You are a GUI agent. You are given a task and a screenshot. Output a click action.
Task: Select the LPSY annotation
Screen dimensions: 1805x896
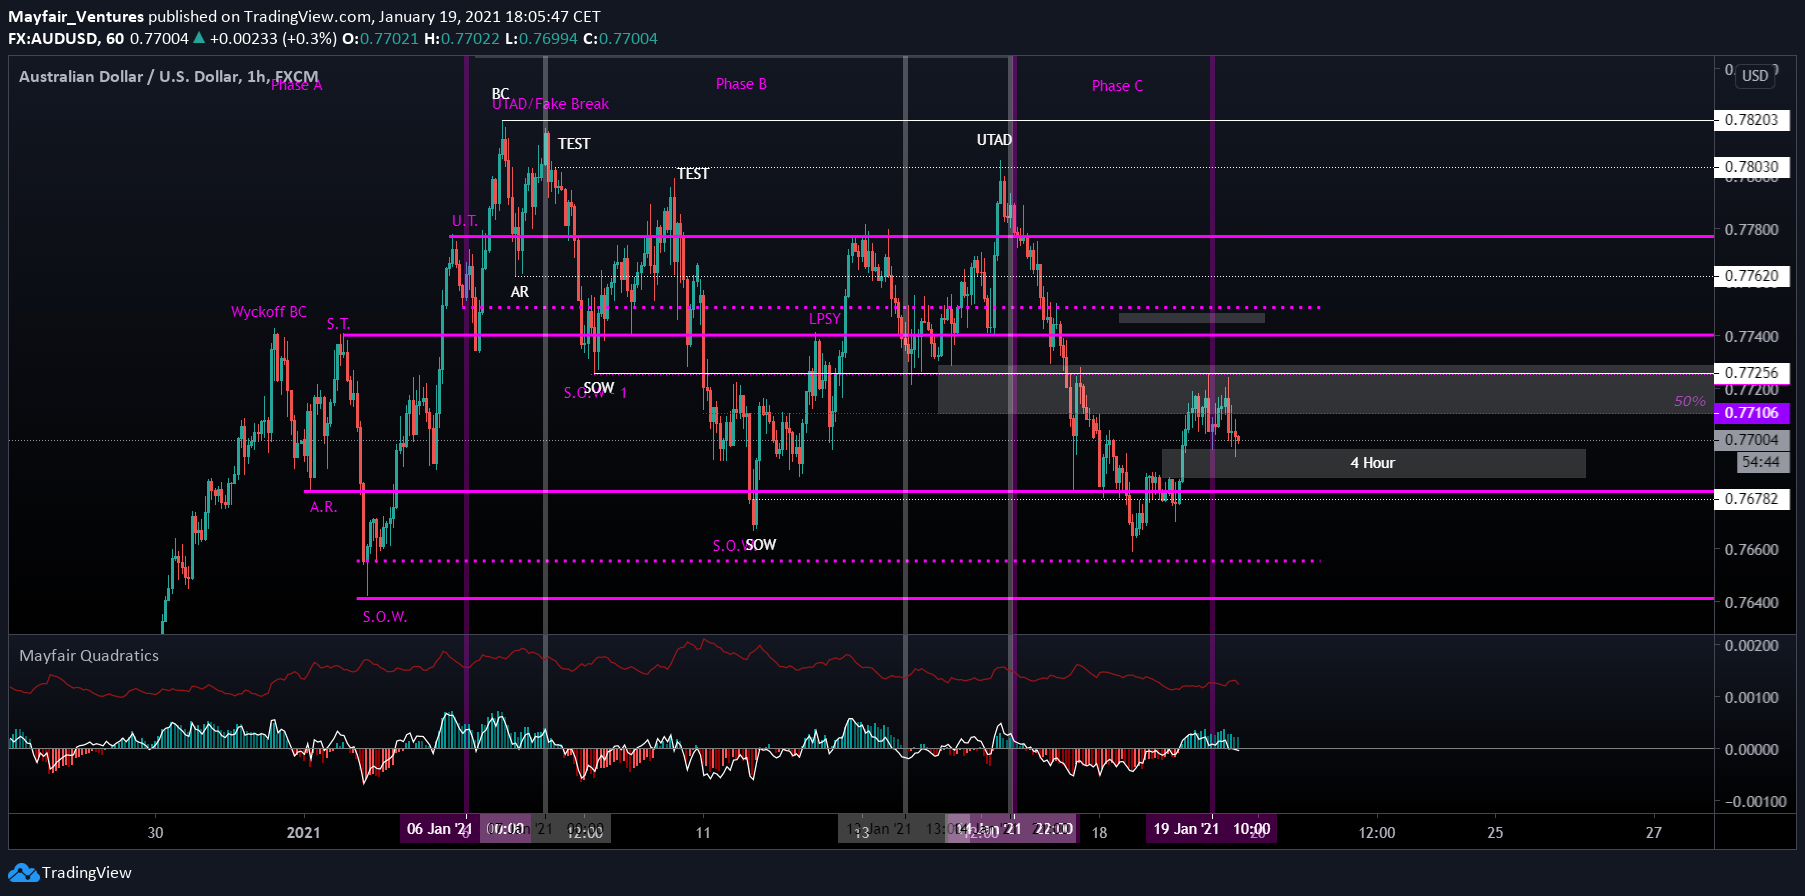point(825,319)
